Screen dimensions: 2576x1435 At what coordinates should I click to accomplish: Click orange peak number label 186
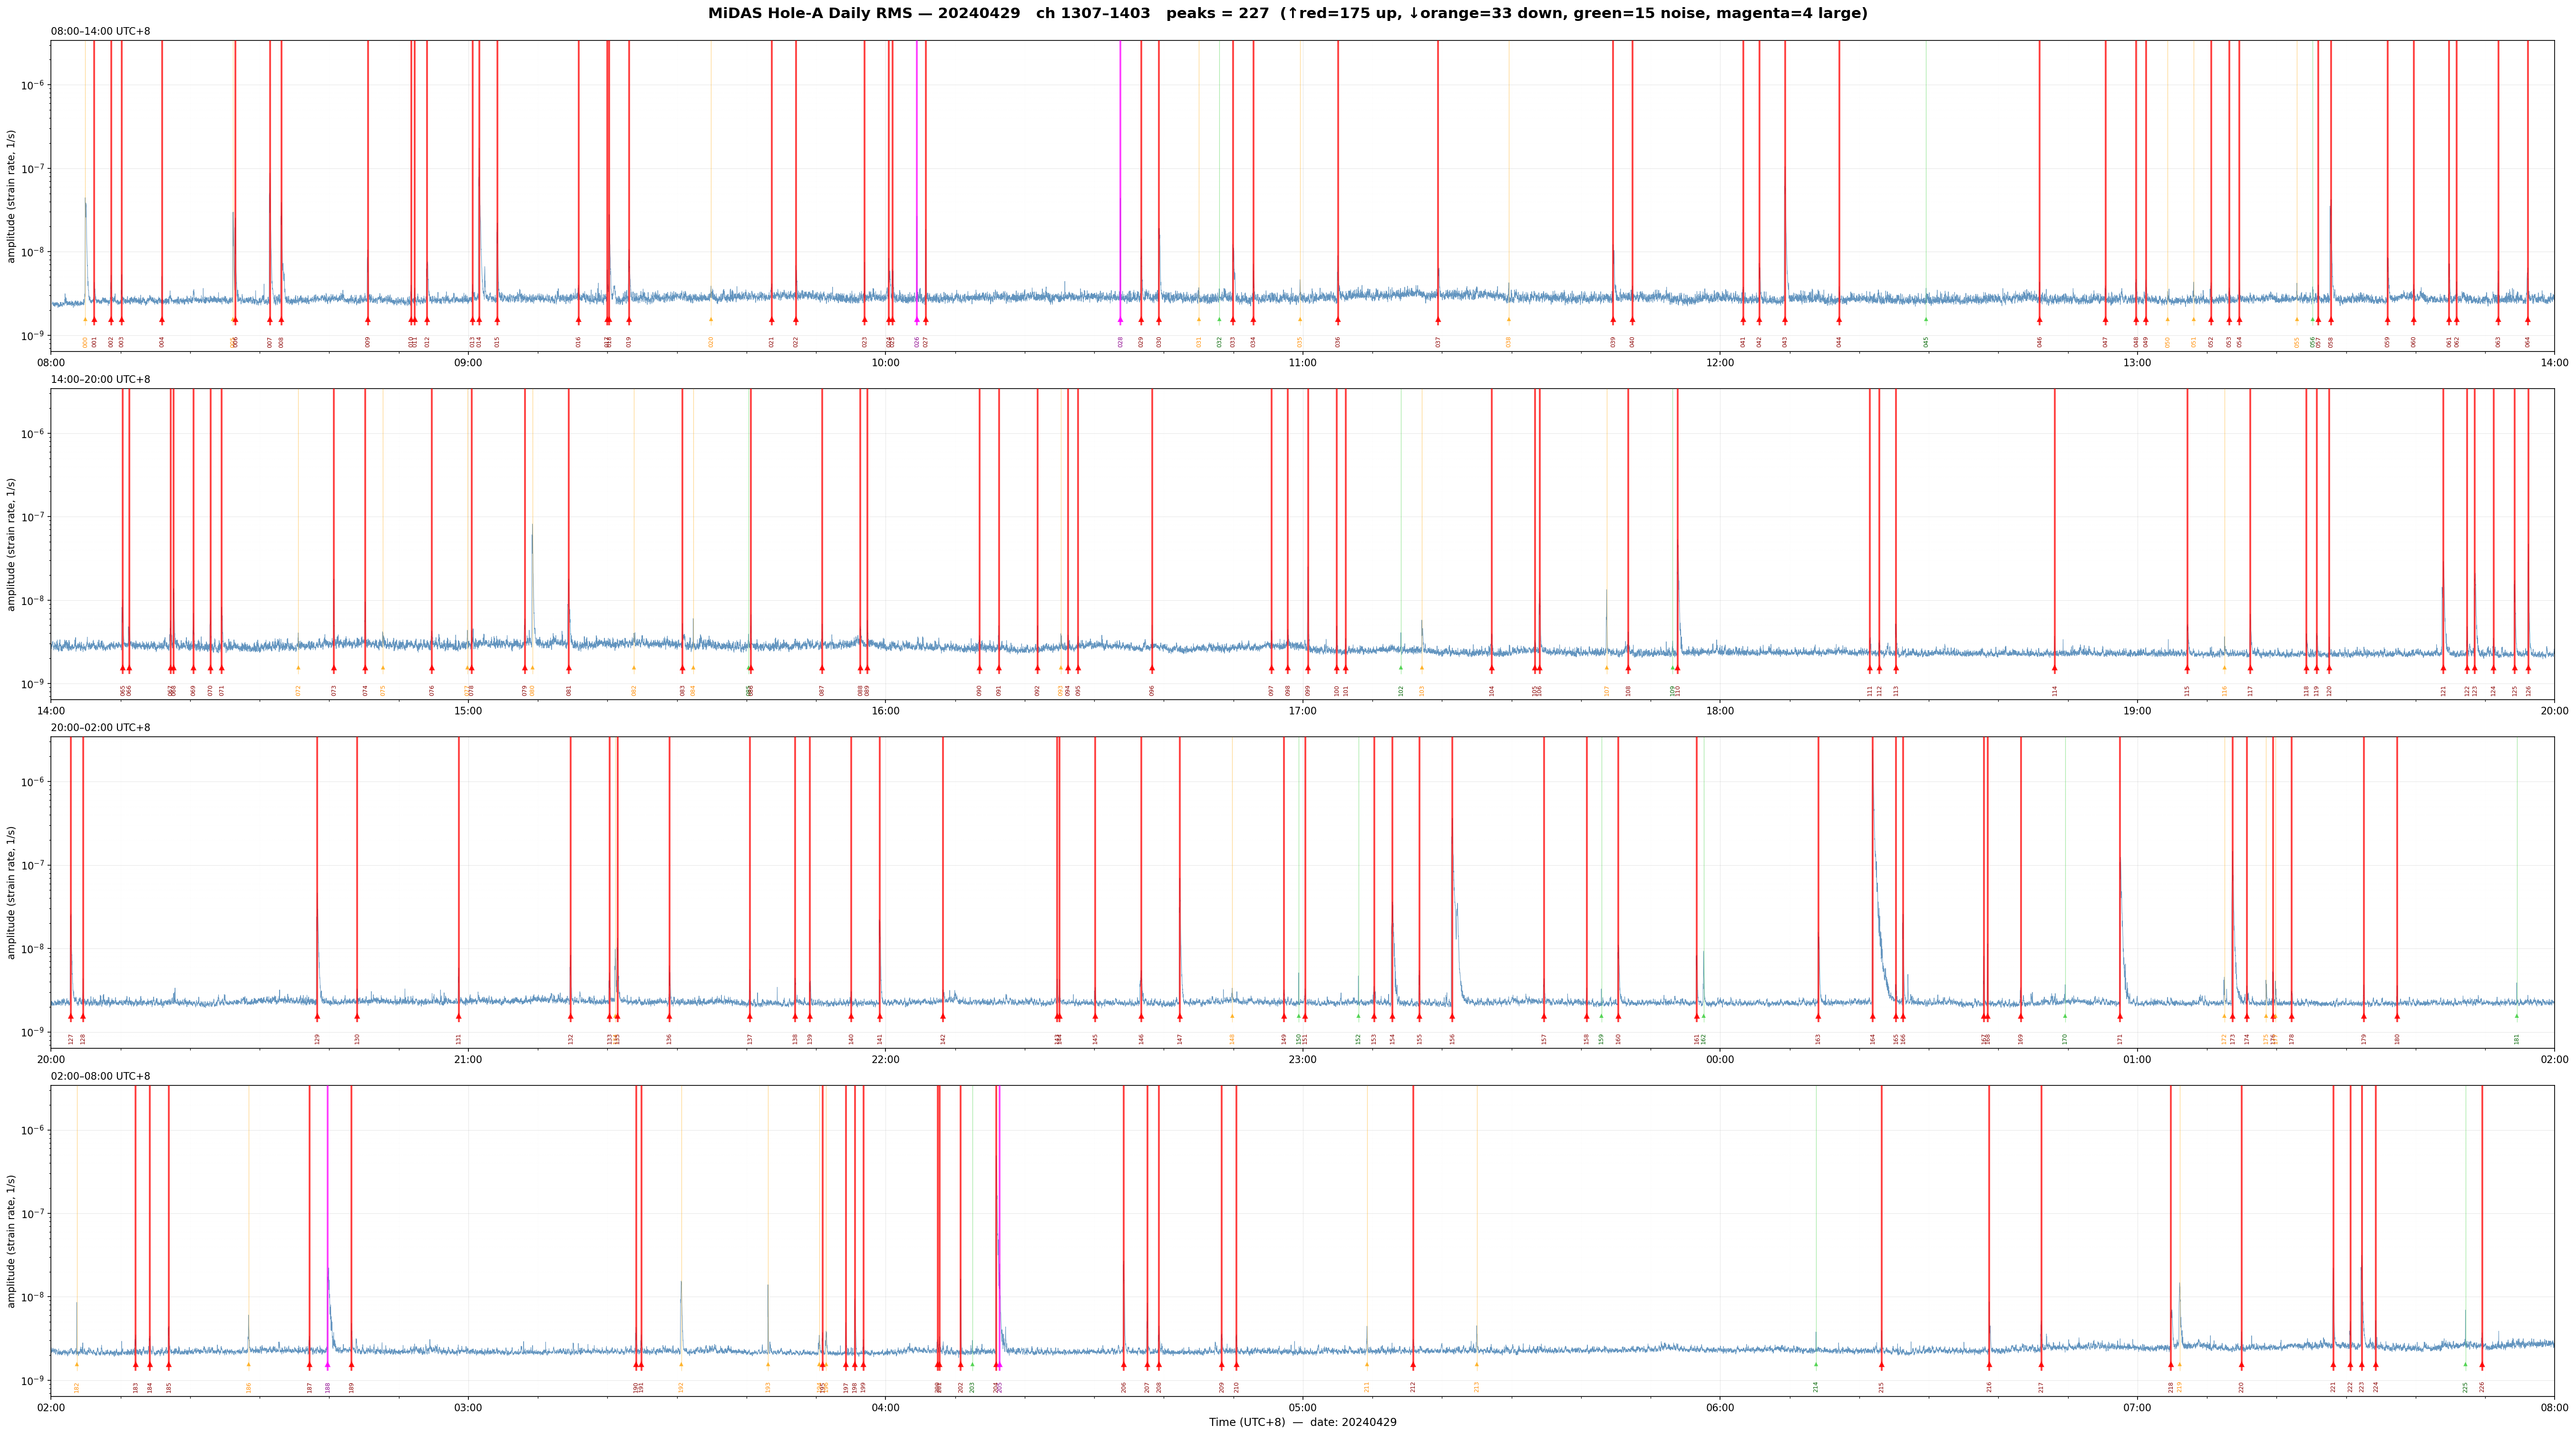[249, 1387]
